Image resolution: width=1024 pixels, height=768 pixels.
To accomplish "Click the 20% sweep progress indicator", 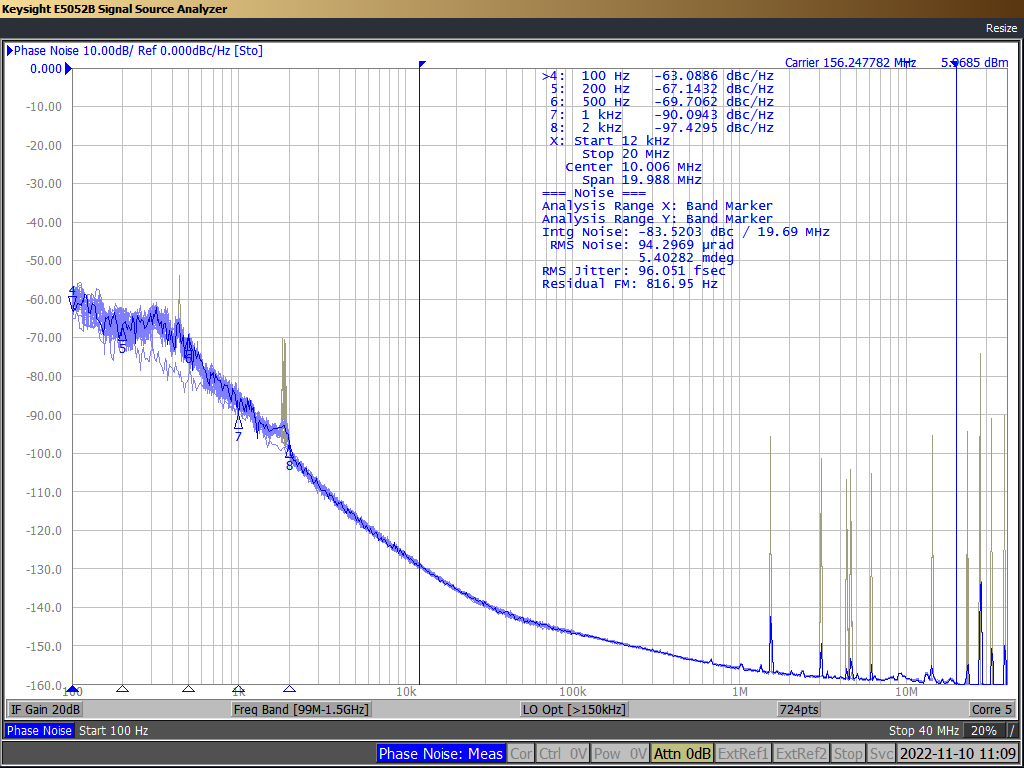I will coord(982,731).
